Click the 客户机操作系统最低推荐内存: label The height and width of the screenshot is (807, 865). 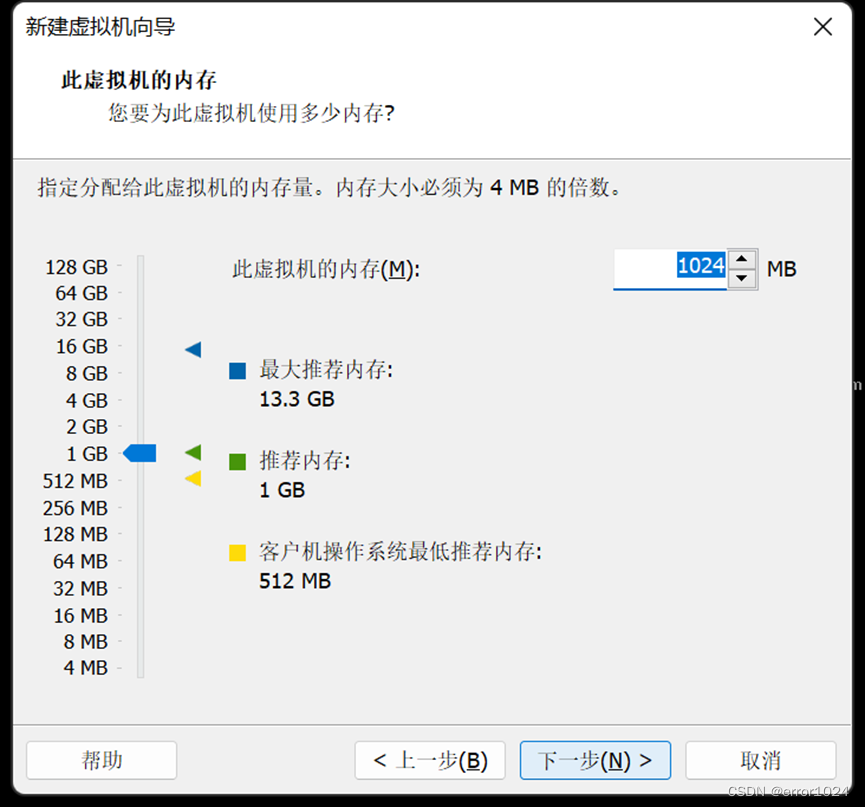[401, 551]
